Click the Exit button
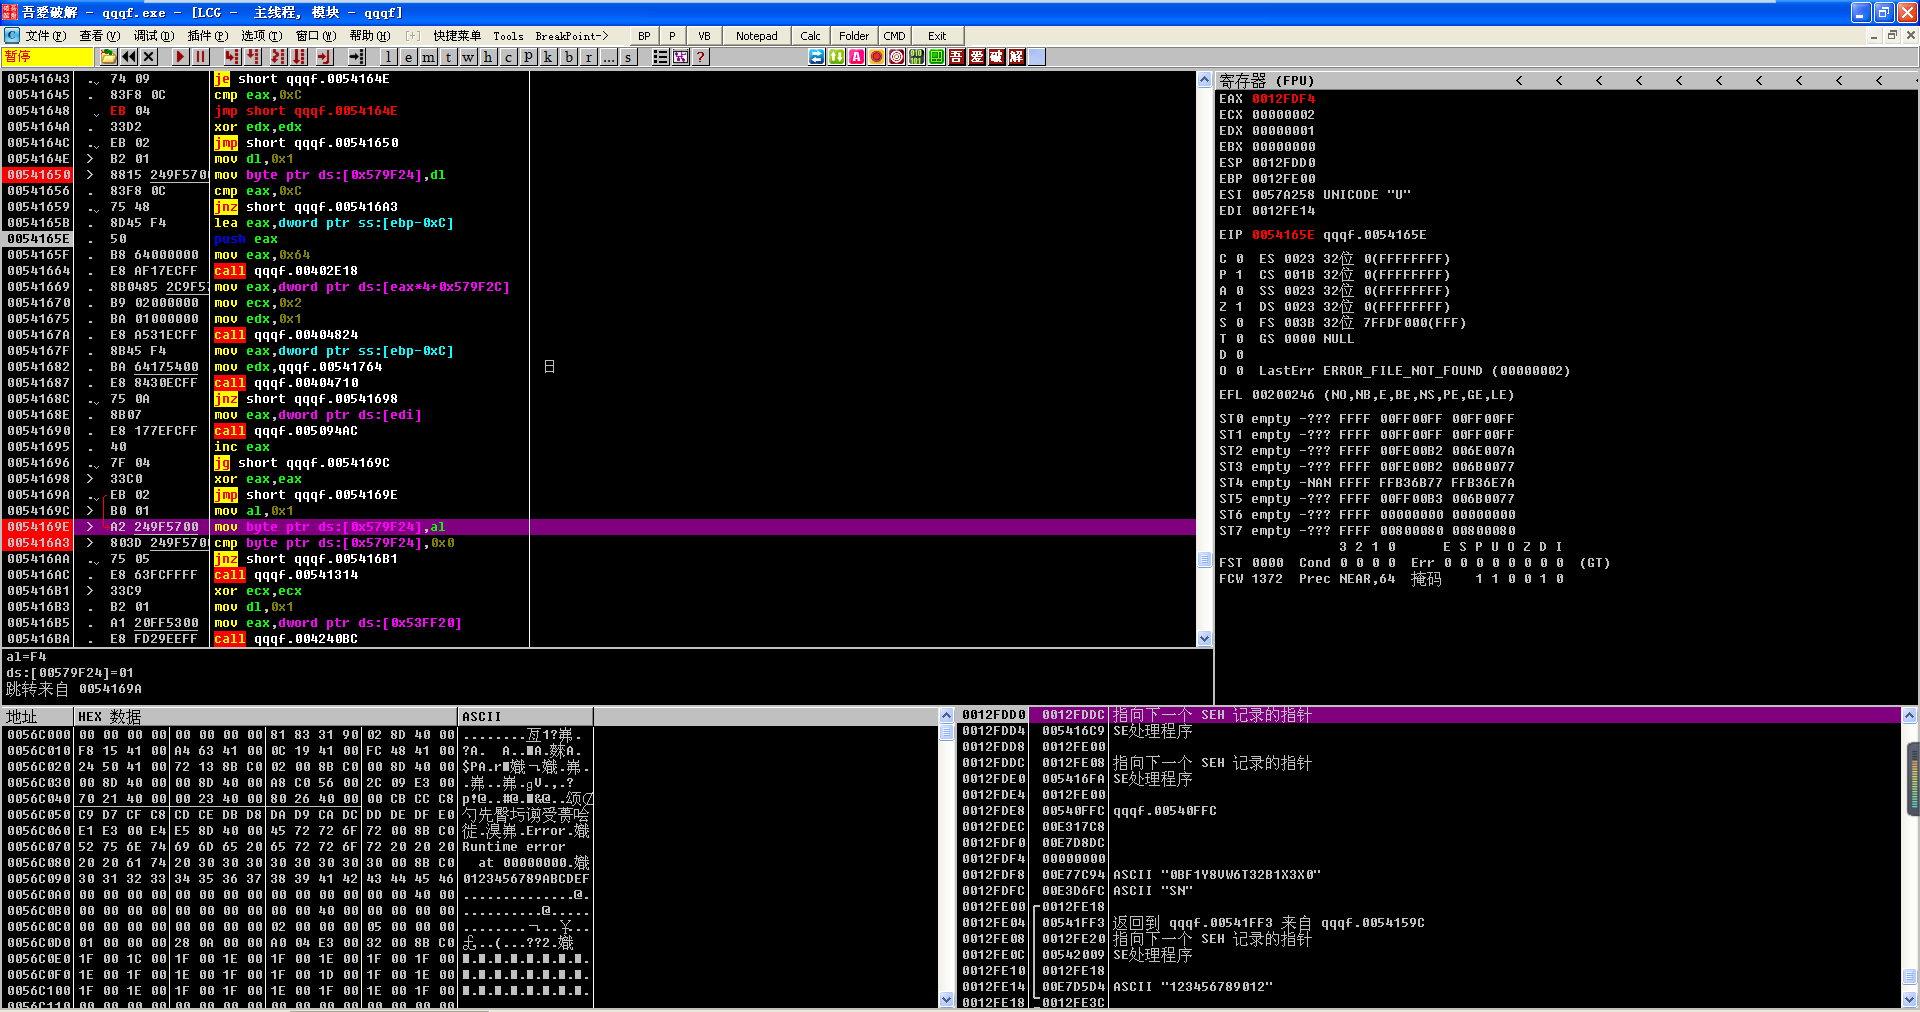The height and width of the screenshot is (1012, 1920). [937, 36]
